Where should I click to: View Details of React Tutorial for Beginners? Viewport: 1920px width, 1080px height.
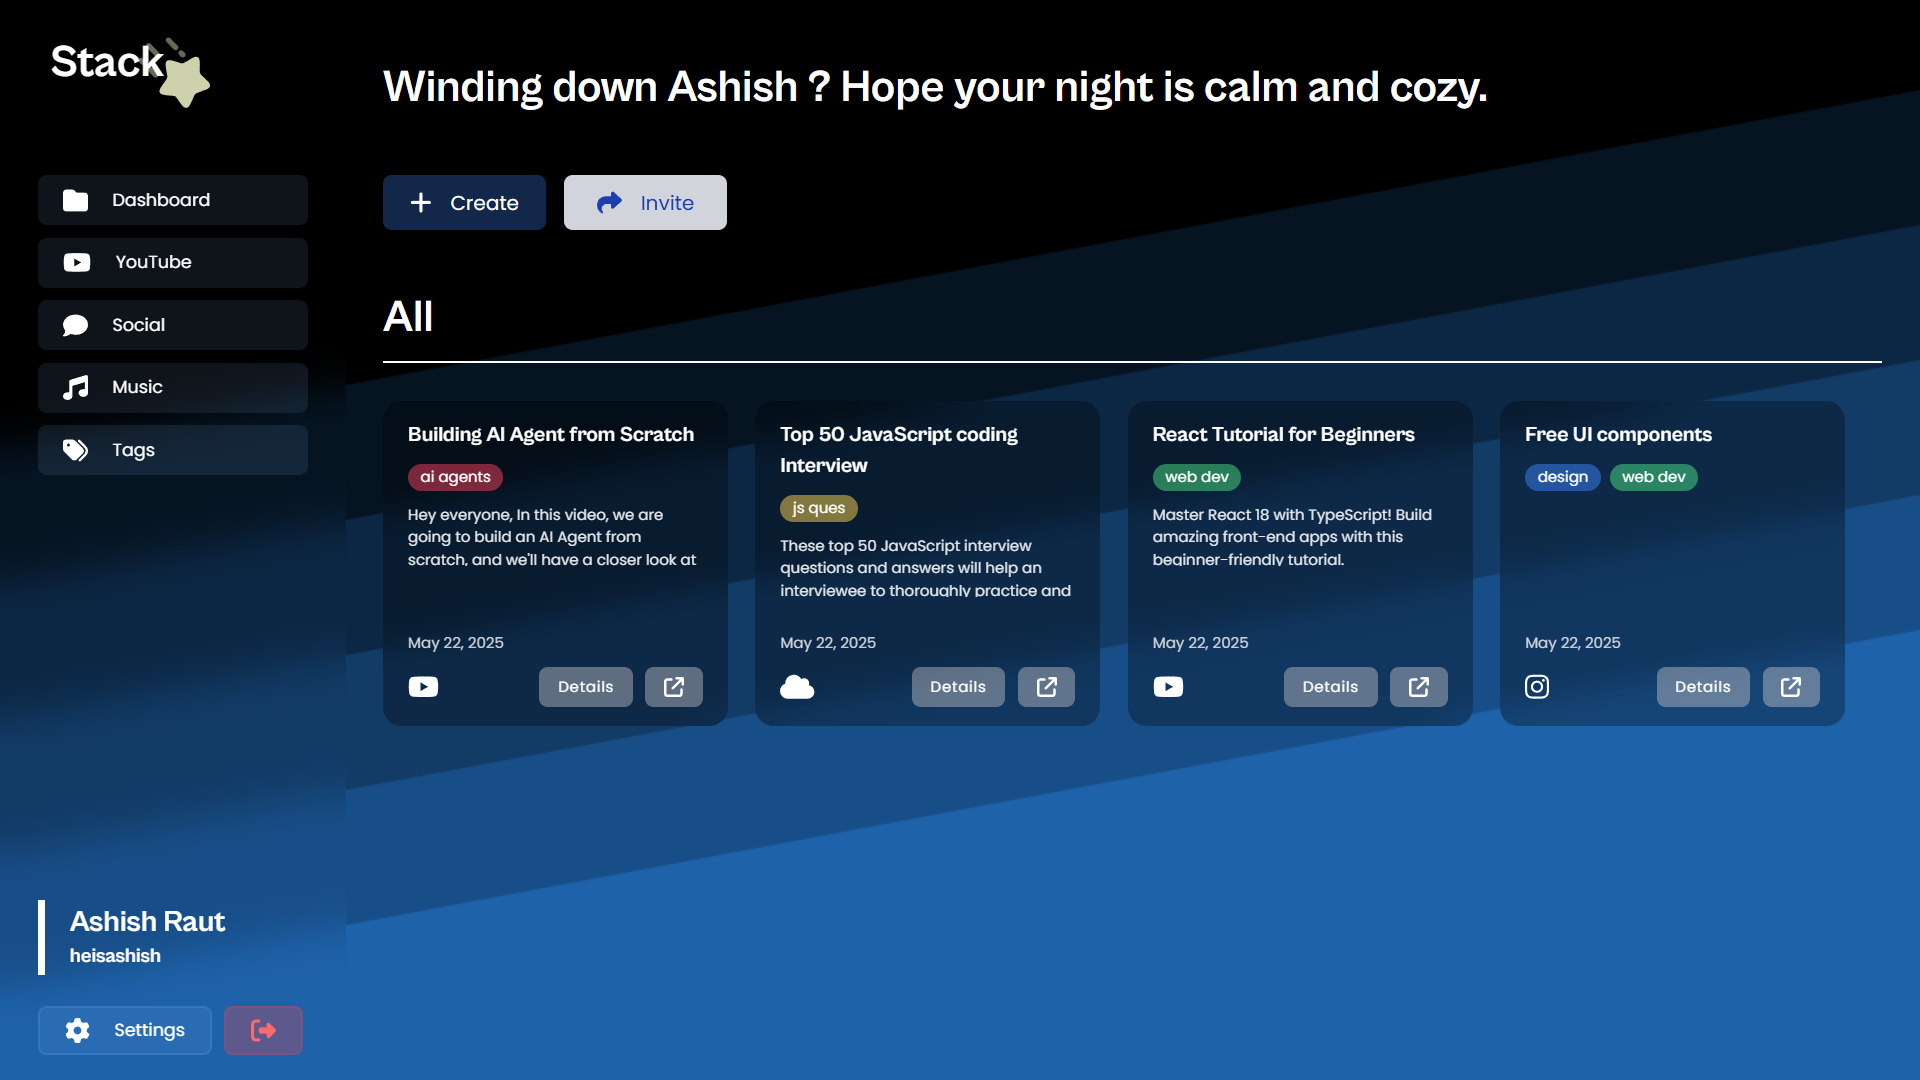[1330, 687]
